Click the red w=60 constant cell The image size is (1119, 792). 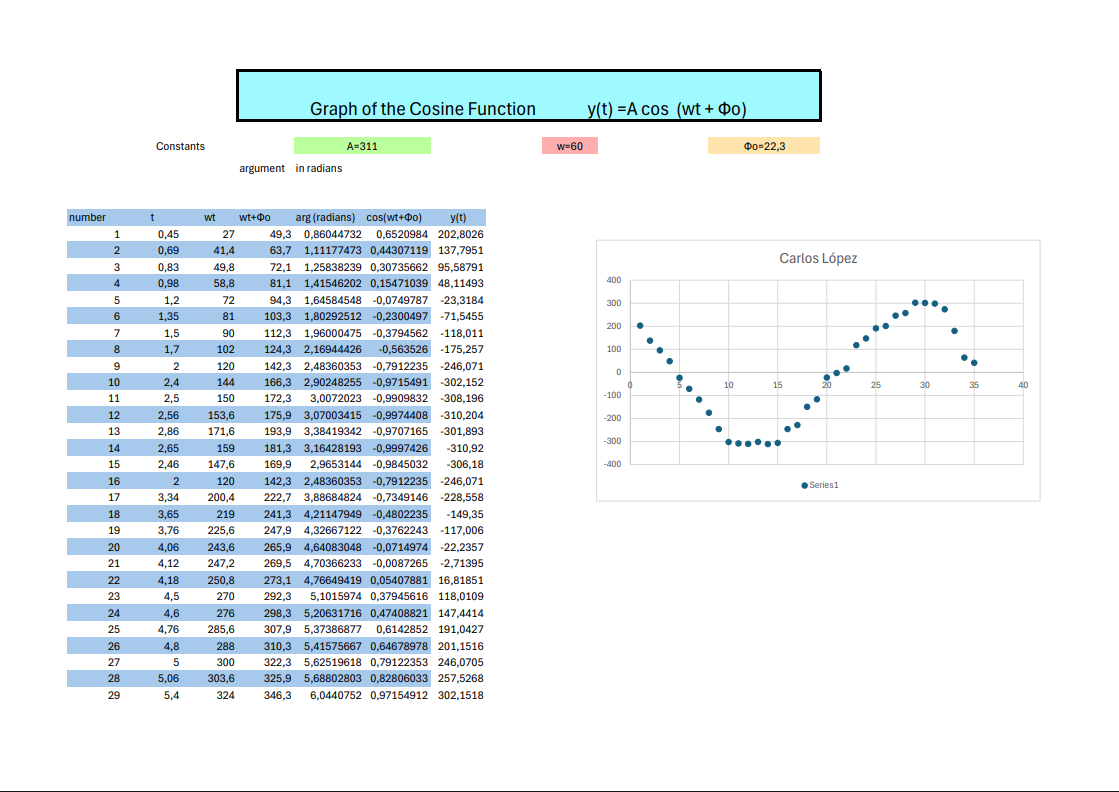tap(569, 146)
